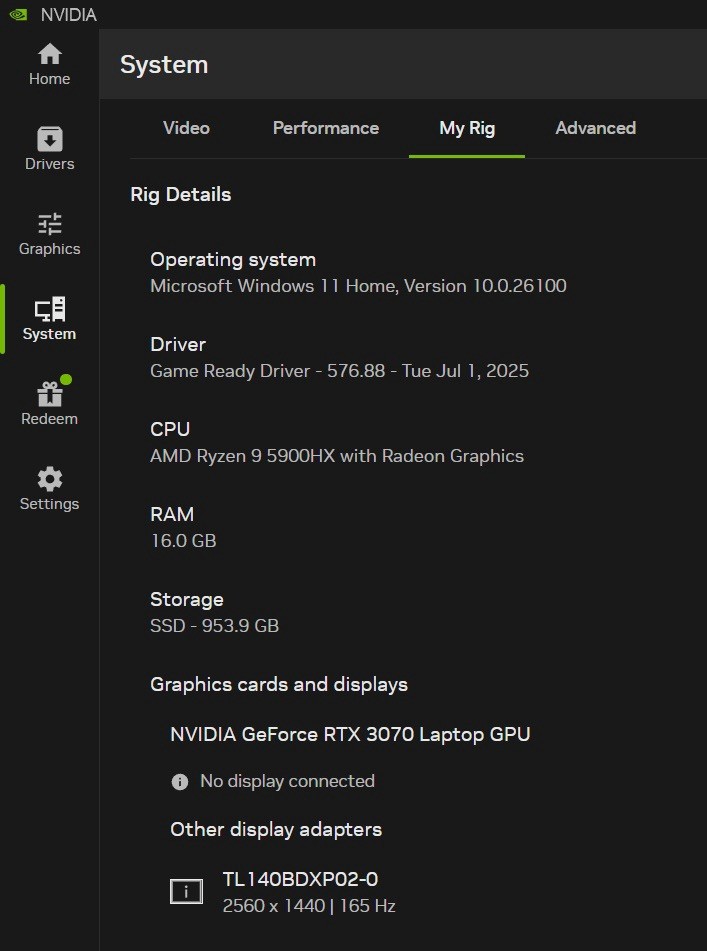The width and height of the screenshot is (707, 951).
Task: Click Other display adapters heading
Action: pos(276,830)
